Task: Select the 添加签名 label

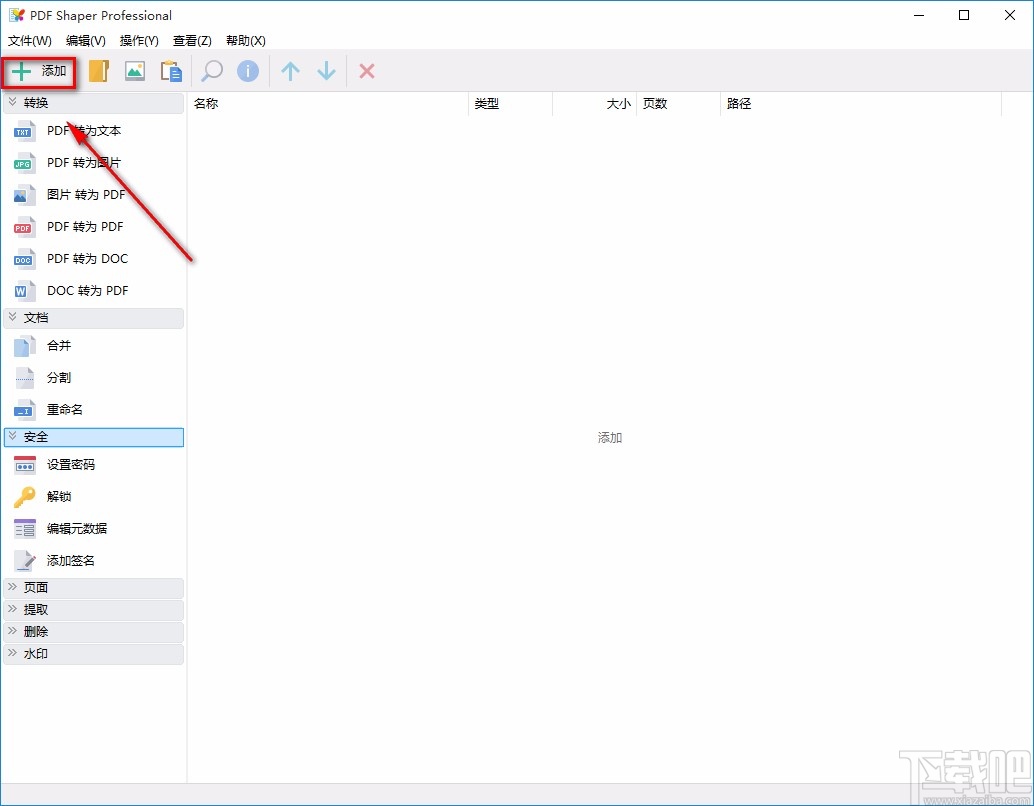Action: [71, 561]
